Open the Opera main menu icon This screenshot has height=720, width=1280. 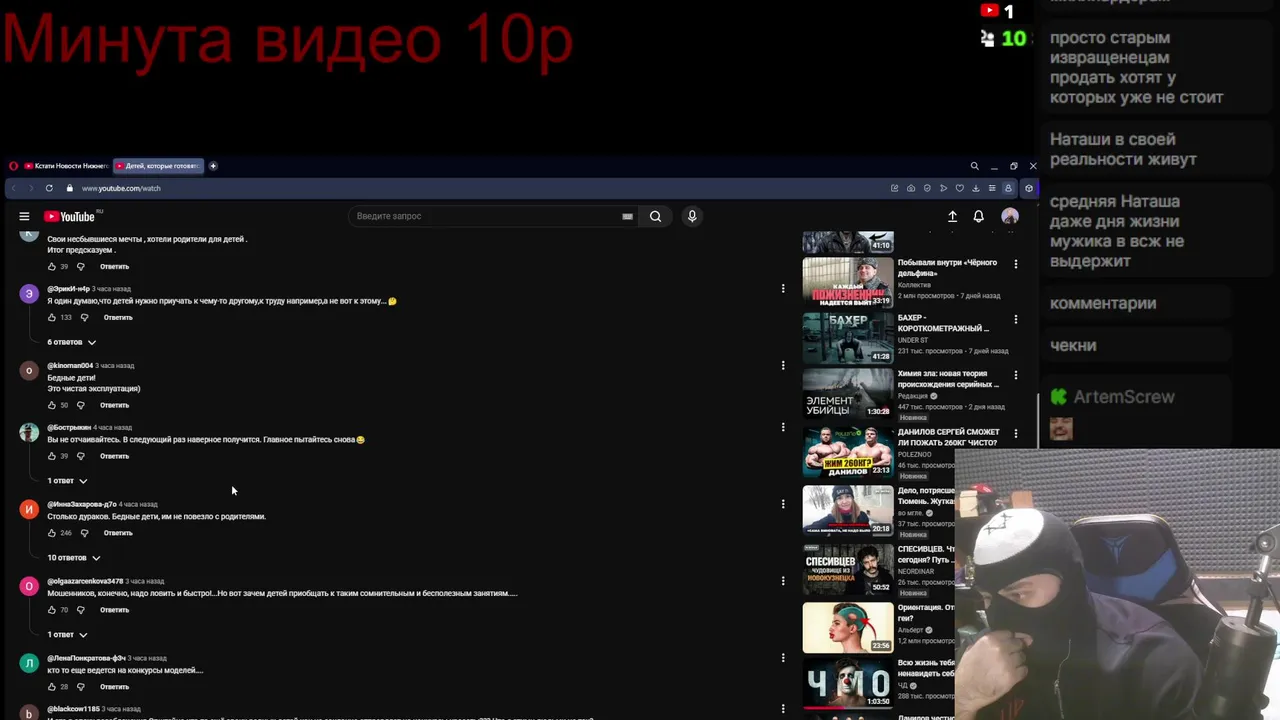13,166
